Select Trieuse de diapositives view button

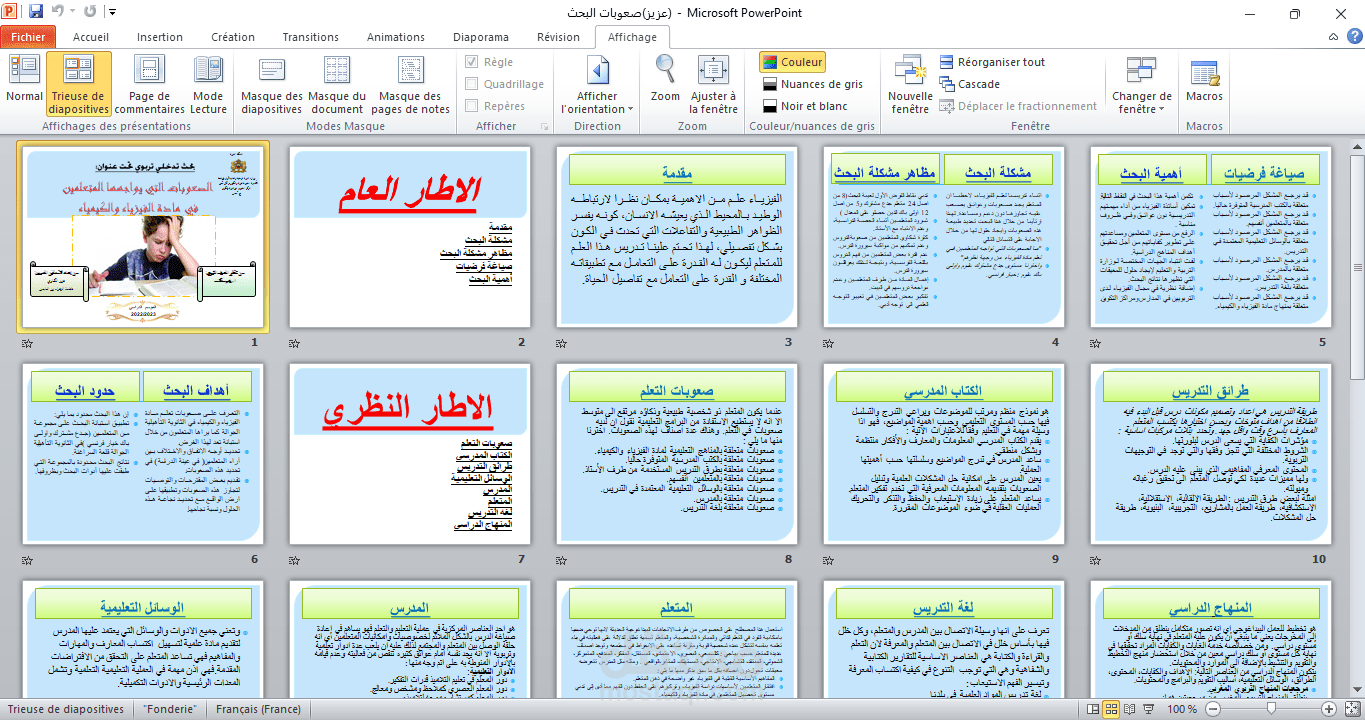(x=79, y=84)
